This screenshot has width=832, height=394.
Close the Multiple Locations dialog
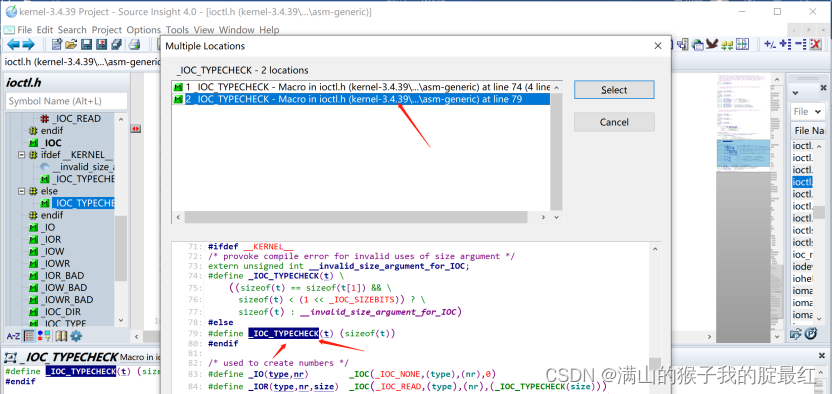click(658, 46)
